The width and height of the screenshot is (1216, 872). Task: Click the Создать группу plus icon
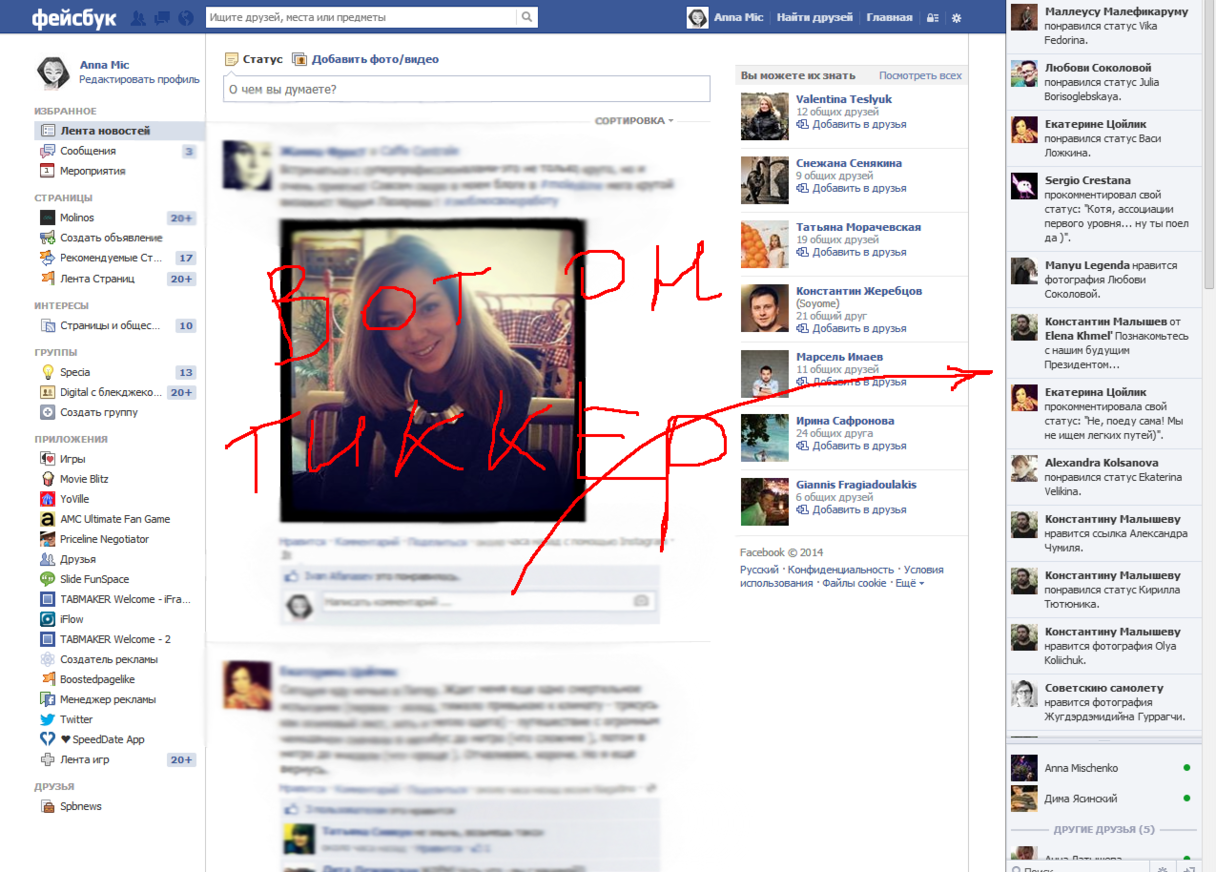[47, 412]
